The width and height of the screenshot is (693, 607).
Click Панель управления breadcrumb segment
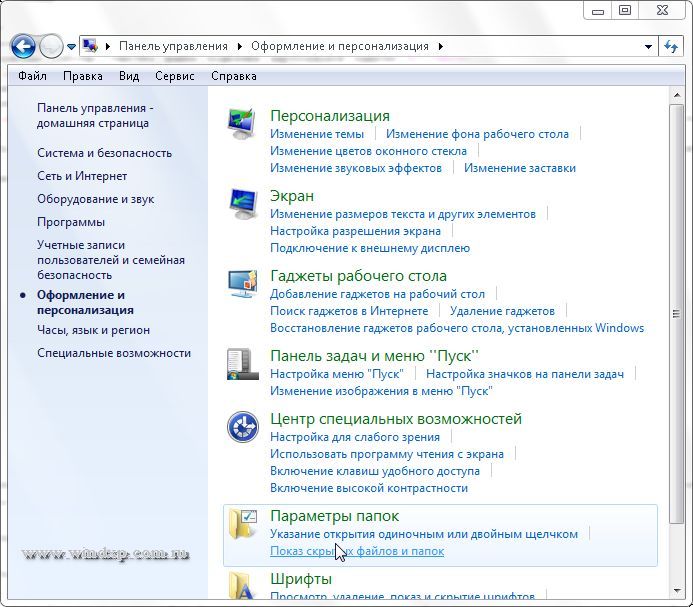(173, 46)
